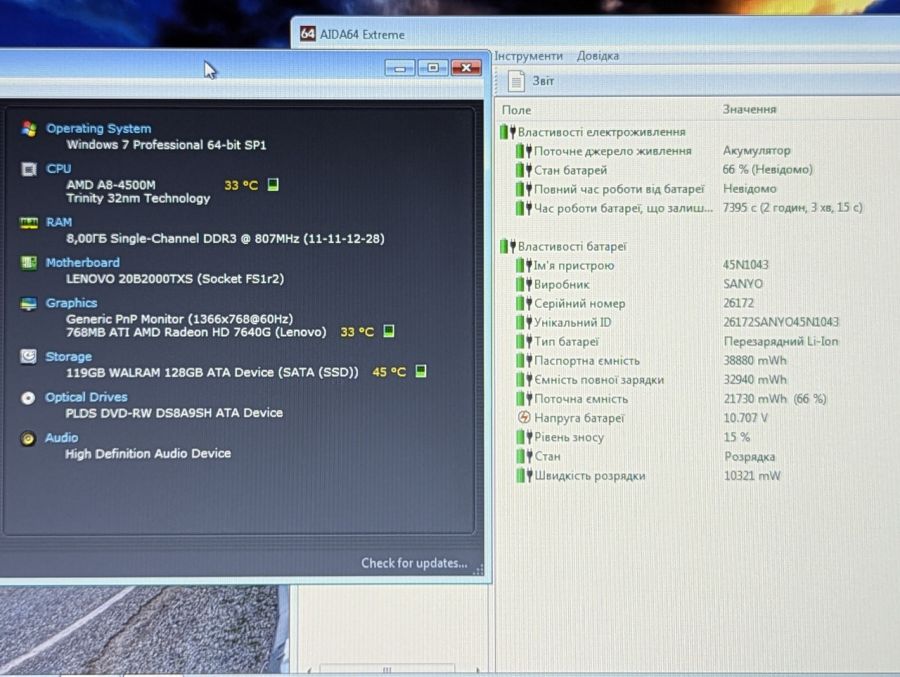Minimize the Speccy window
The width and height of the screenshot is (900, 677).
pyautogui.click(x=399, y=68)
